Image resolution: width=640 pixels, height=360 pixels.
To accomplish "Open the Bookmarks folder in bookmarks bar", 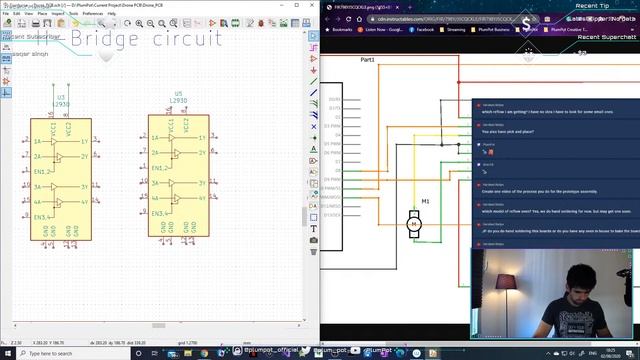I will point(339,30).
